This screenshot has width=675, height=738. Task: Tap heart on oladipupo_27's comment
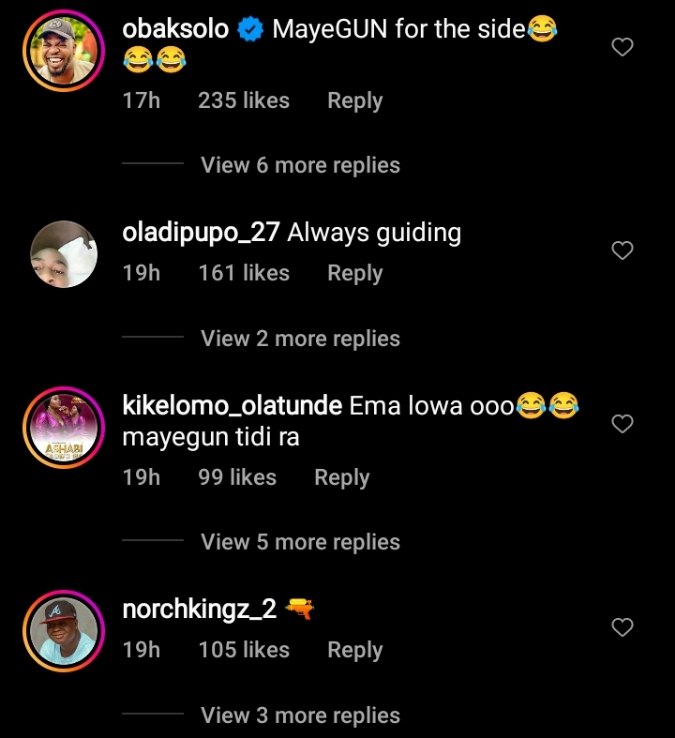click(622, 250)
